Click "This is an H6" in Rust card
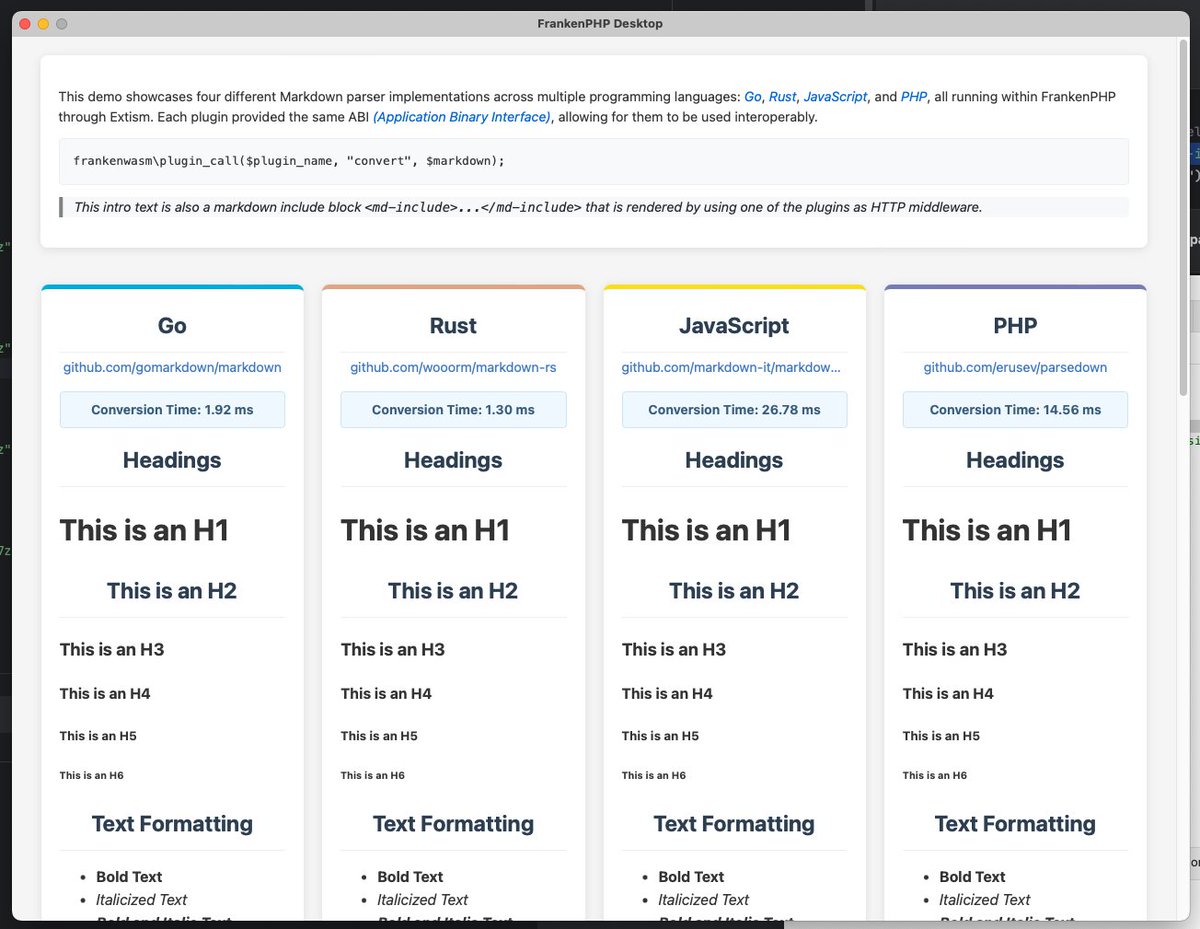This screenshot has width=1200, height=929. pyautogui.click(x=373, y=775)
